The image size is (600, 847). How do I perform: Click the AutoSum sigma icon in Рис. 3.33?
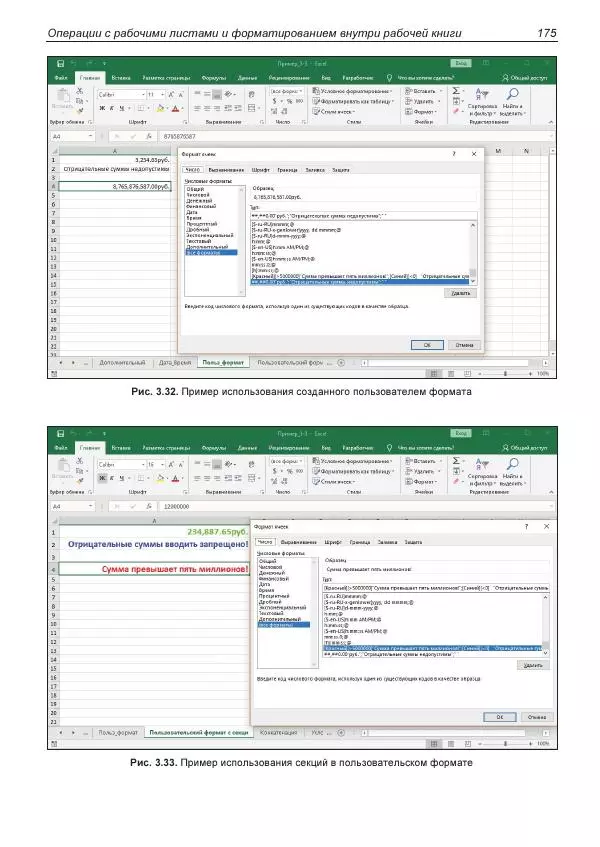[x=456, y=461]
